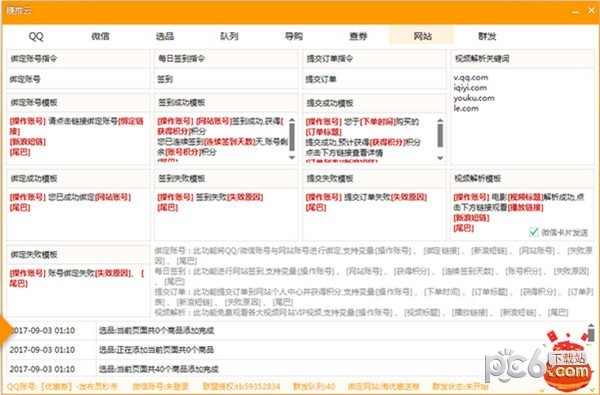Click inside the 签到失败模板 text box
Image resolution: width=600 pixels, height=395 pixels.
226,214
